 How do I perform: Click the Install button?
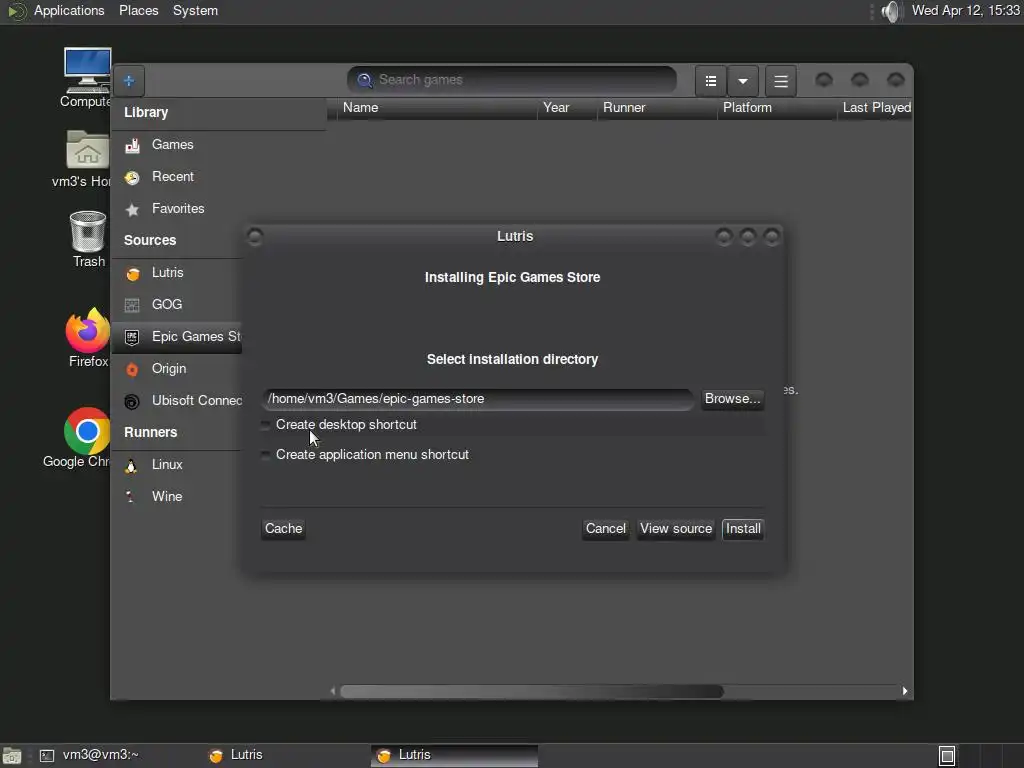743,529
